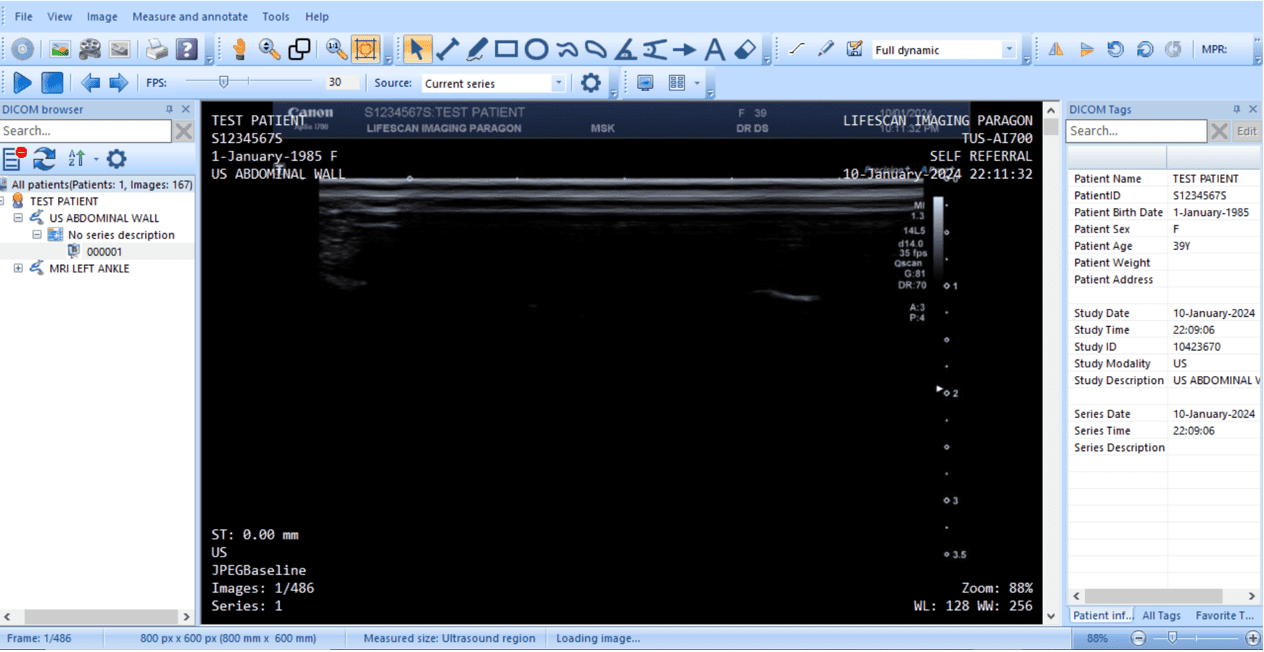Select the eraser tool

pyautogui.click(x=745, y=49)
